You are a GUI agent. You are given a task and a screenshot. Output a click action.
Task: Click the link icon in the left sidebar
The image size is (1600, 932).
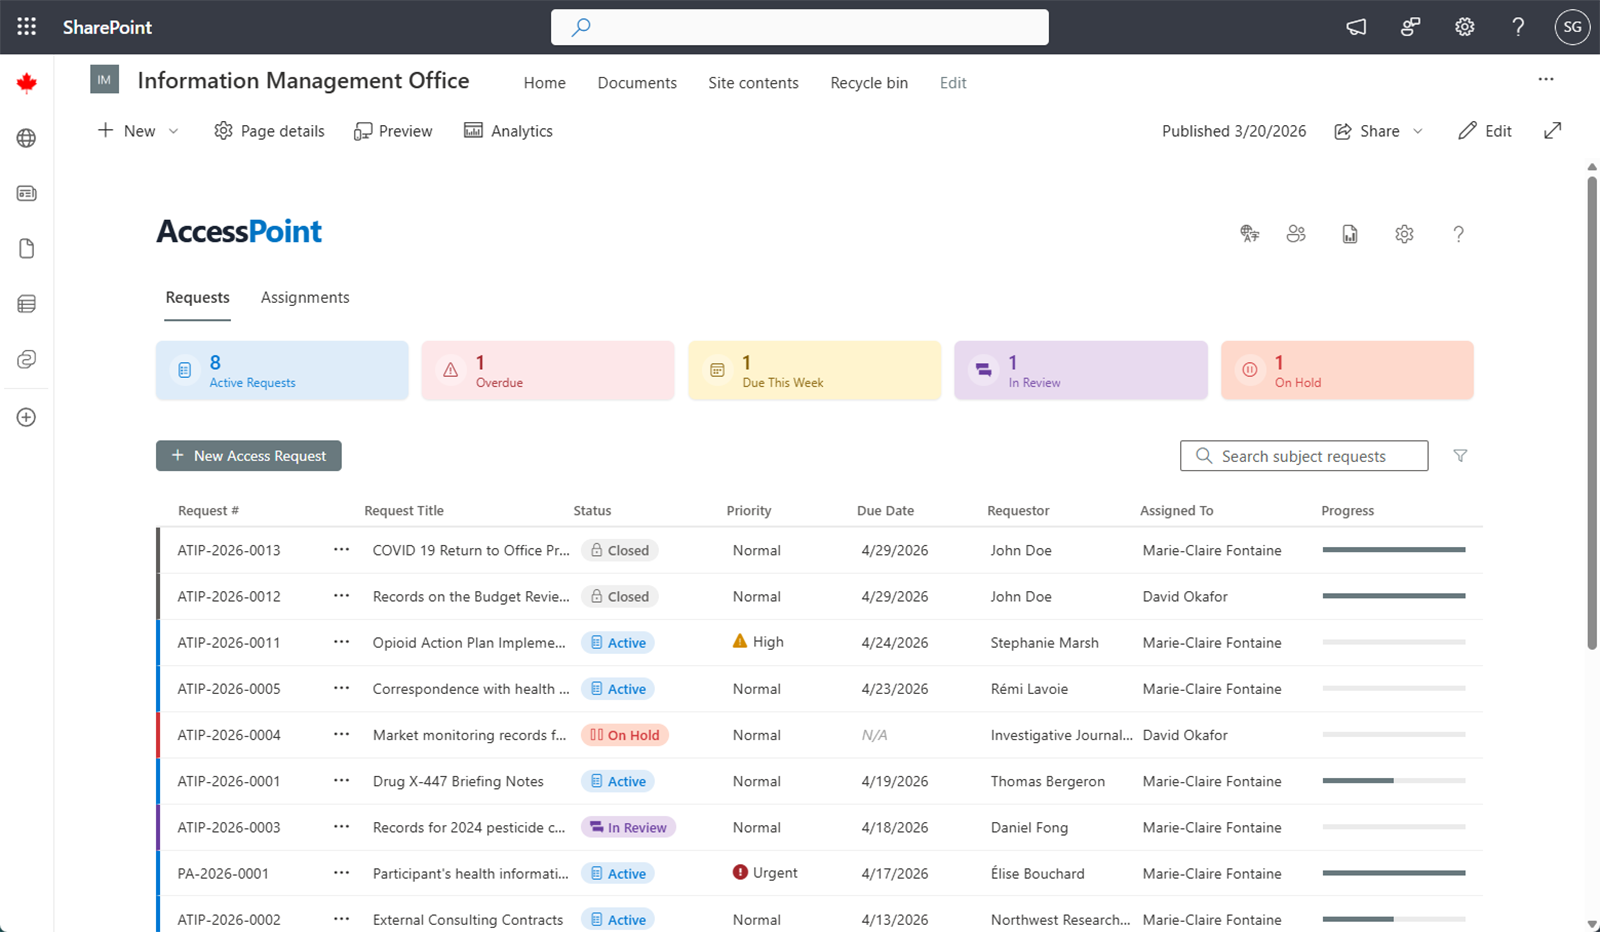pyautogui.click(x=26, y=358)
